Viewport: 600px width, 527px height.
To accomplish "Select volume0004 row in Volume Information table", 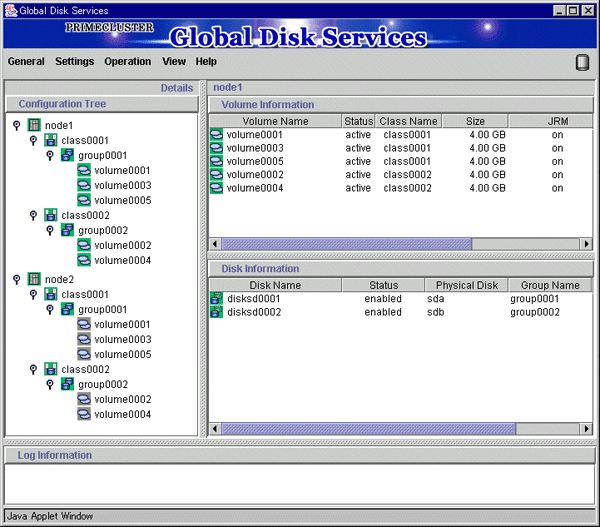I will pos(401,188).
